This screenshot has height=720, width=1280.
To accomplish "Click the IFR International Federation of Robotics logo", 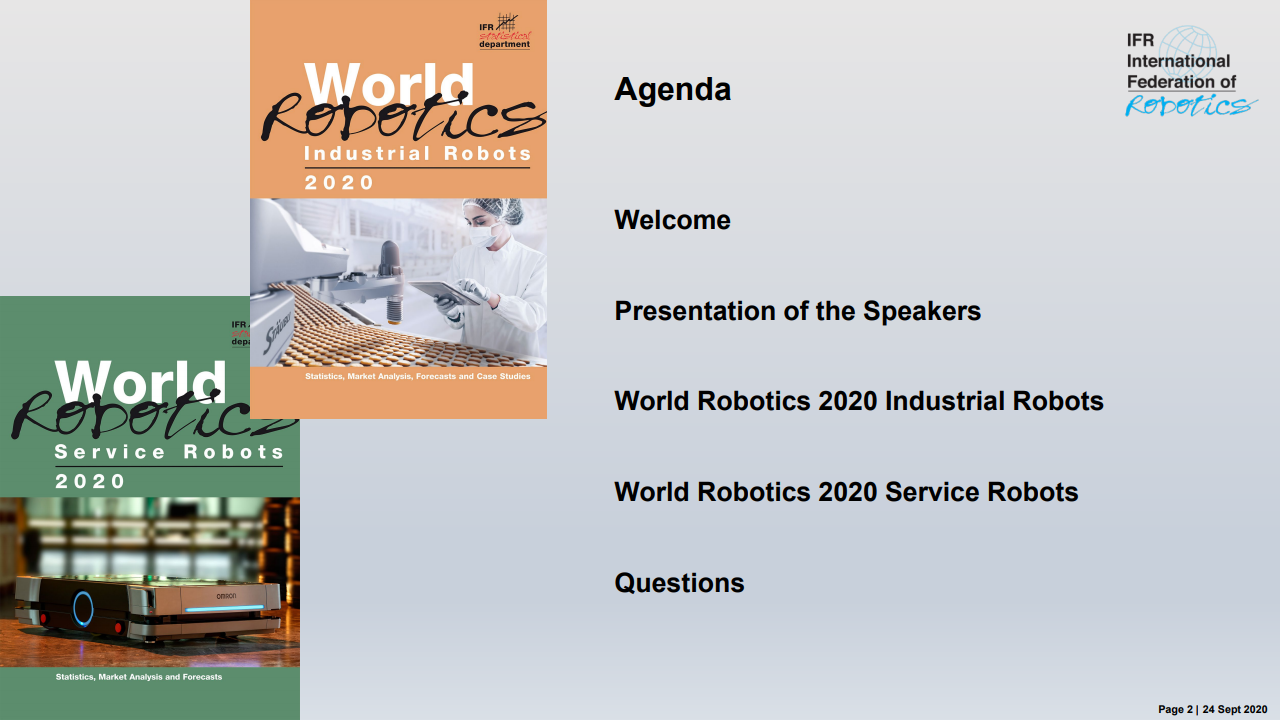I will point(1190,71).
